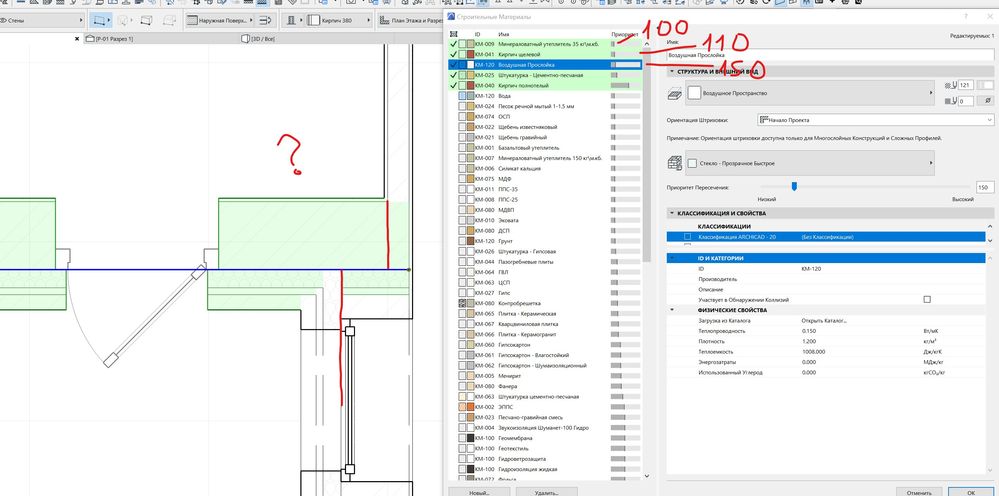Click the Приоритет Пересечения slider handle
Viewport: 999px width, 496px height.
point(794,185)
